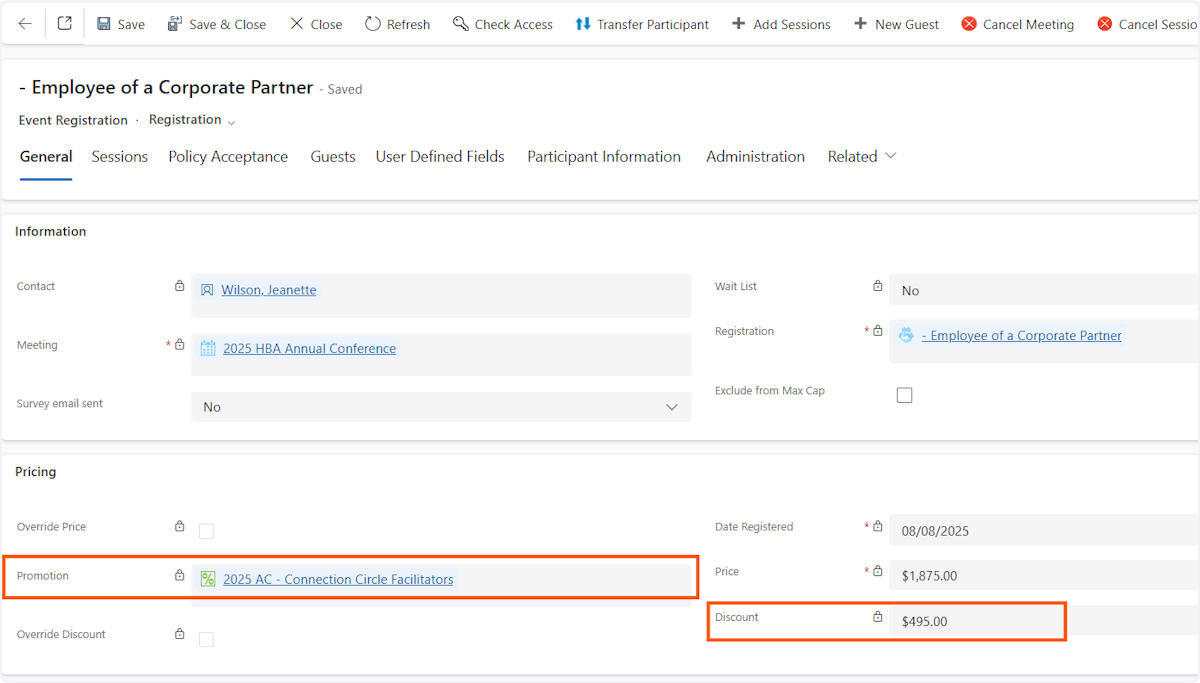Image resolution: width=1200 pixels, height=683 pixels.
Task: Click the Event Registration entity label
Action: 73,120
